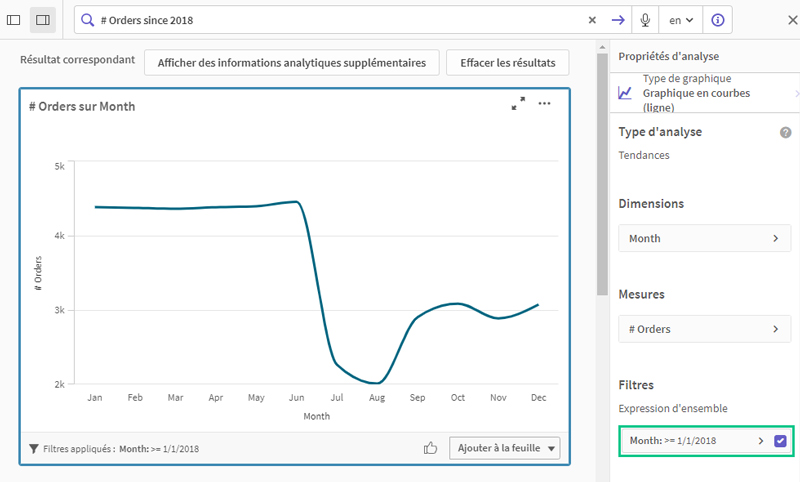Click the 'Aug' label on the x-axis
Screen dimensions: 800x482
(377, 397)
